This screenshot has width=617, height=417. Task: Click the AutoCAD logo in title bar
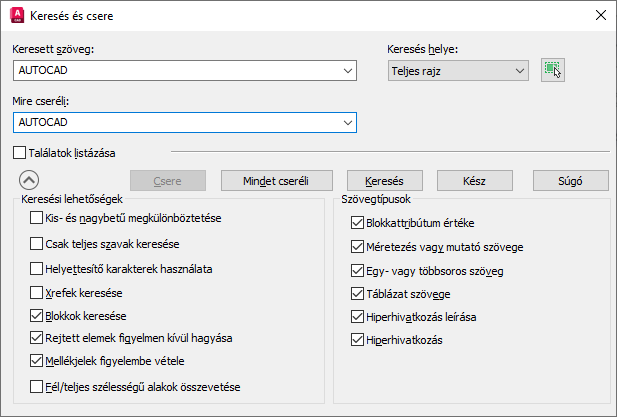pos(17,15)
